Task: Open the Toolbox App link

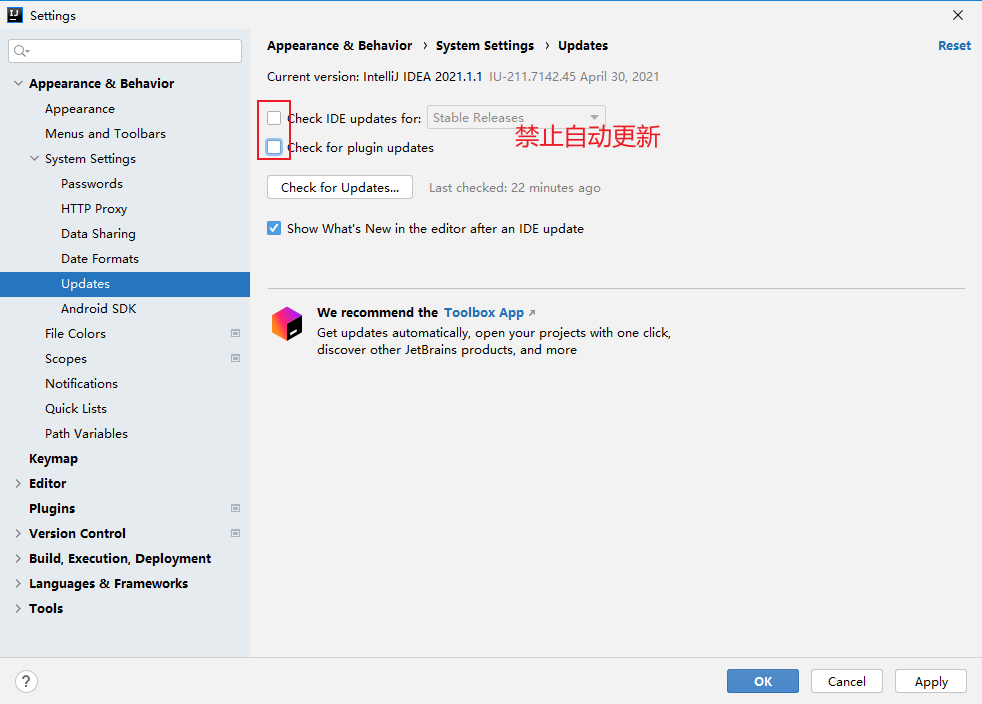Action: click(484, 313)
